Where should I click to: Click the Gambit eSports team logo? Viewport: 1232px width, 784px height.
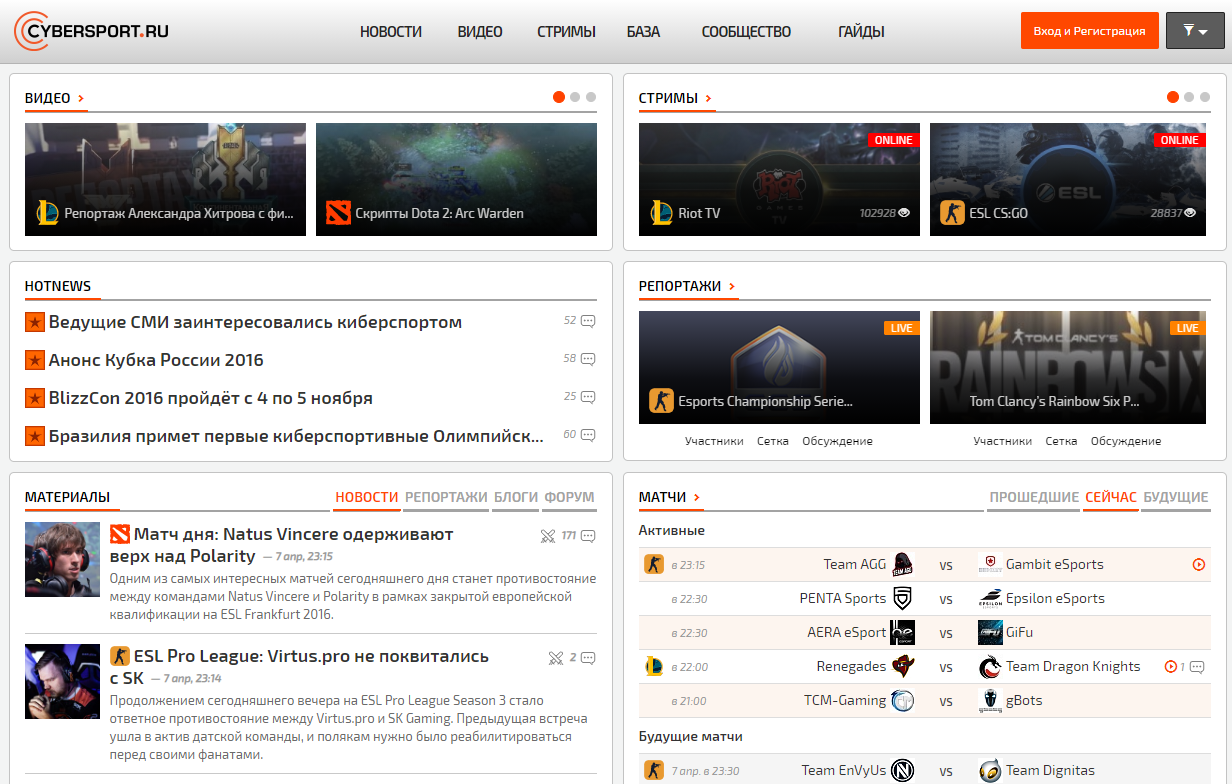990,564
